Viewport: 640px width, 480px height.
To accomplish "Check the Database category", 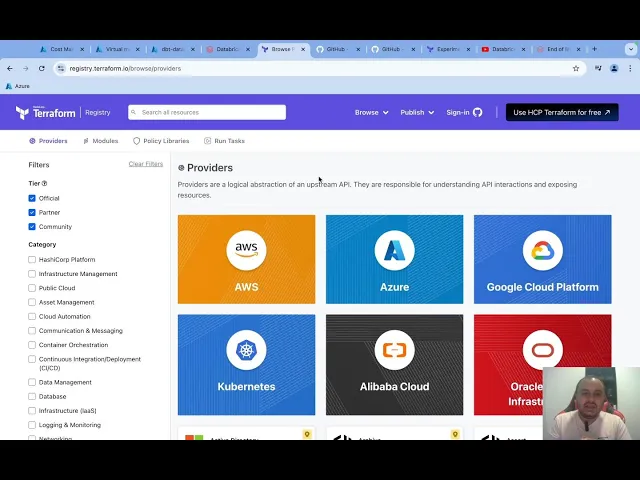I will pos(32,397).
